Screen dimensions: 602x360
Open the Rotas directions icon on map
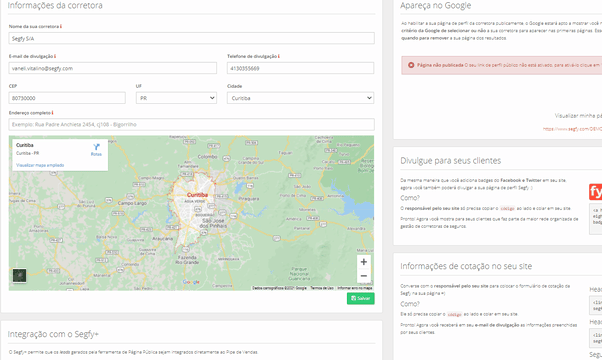click(x=96, y=149)
